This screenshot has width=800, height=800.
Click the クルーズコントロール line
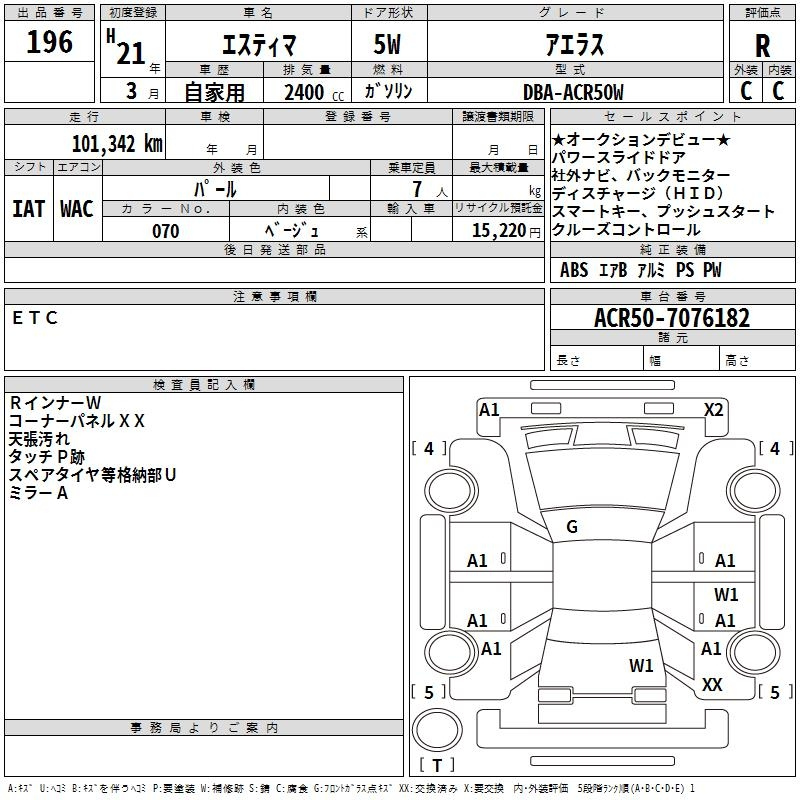coord(626,230)
